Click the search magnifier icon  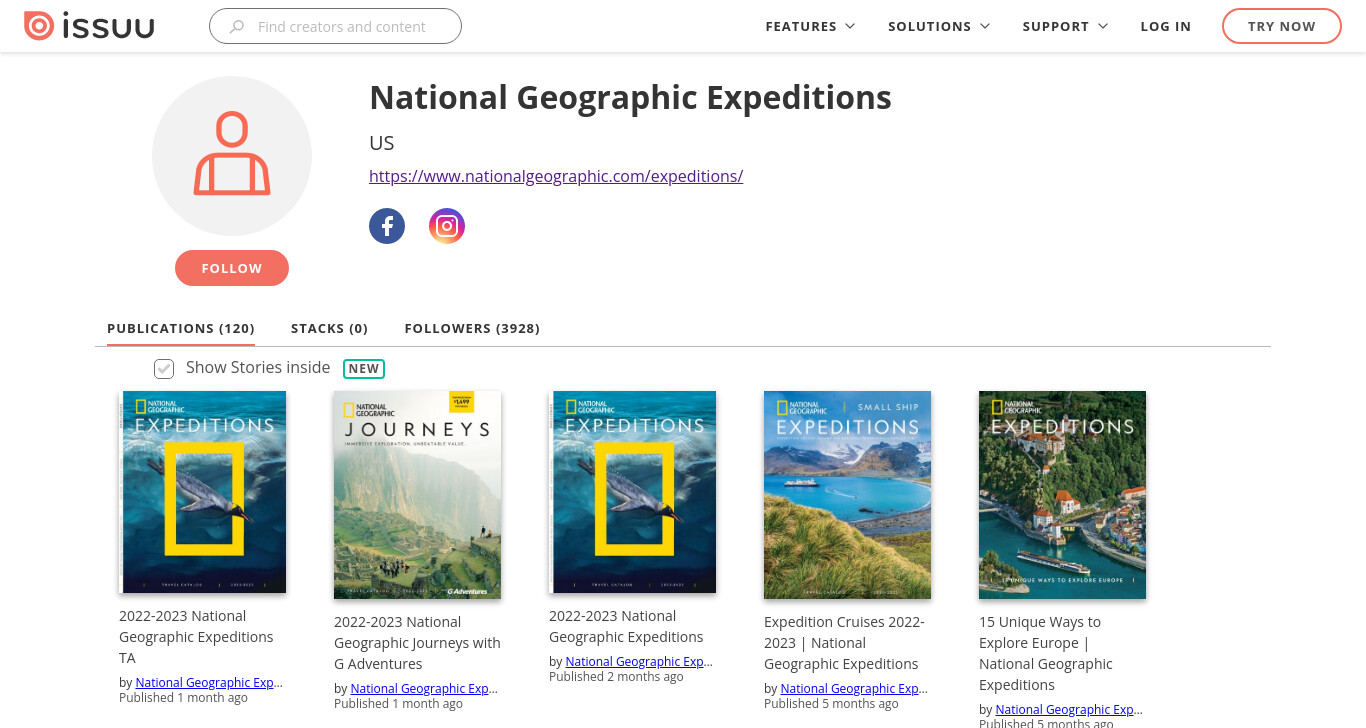pos(237,27)
